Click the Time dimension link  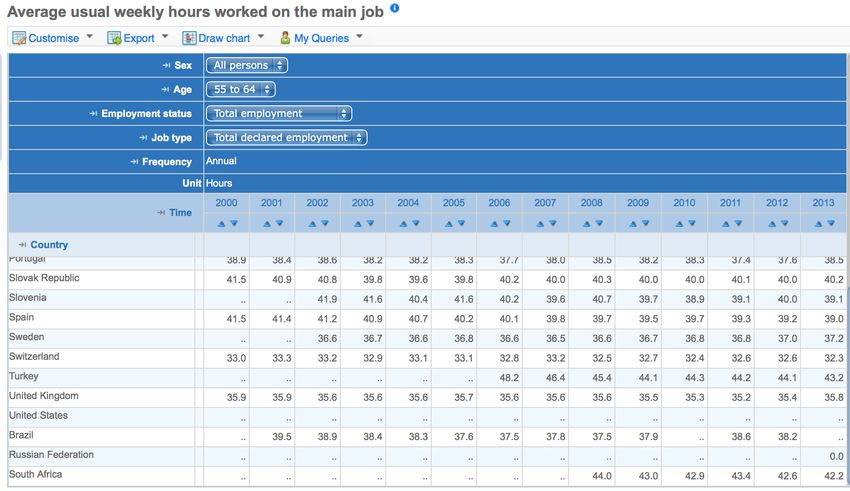(180, 213)
